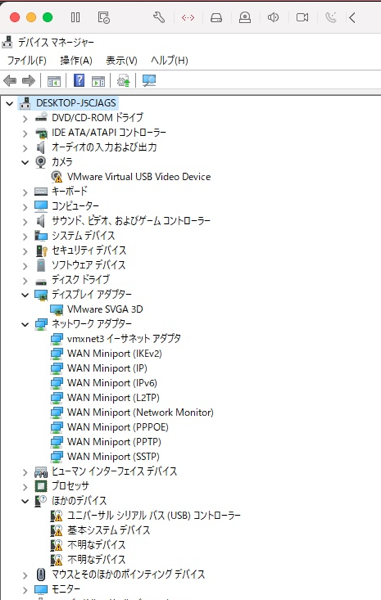Click the ネットワーク アダプター category icon
This screenshot has width=381, height=600.
41,324
